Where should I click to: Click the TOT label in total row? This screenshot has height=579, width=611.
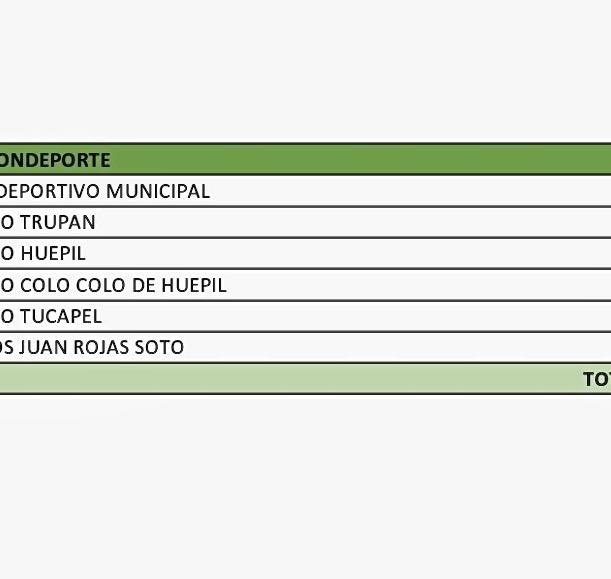596,379
